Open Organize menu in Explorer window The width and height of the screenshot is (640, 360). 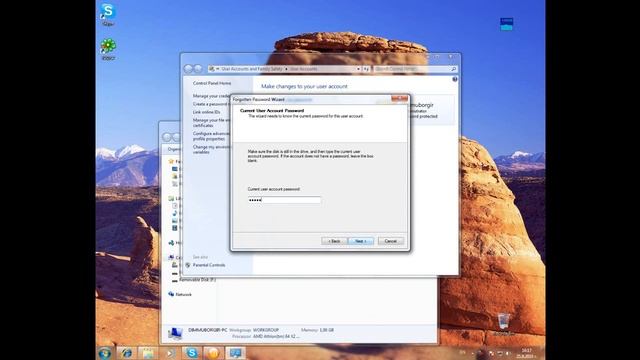point(173,149)
